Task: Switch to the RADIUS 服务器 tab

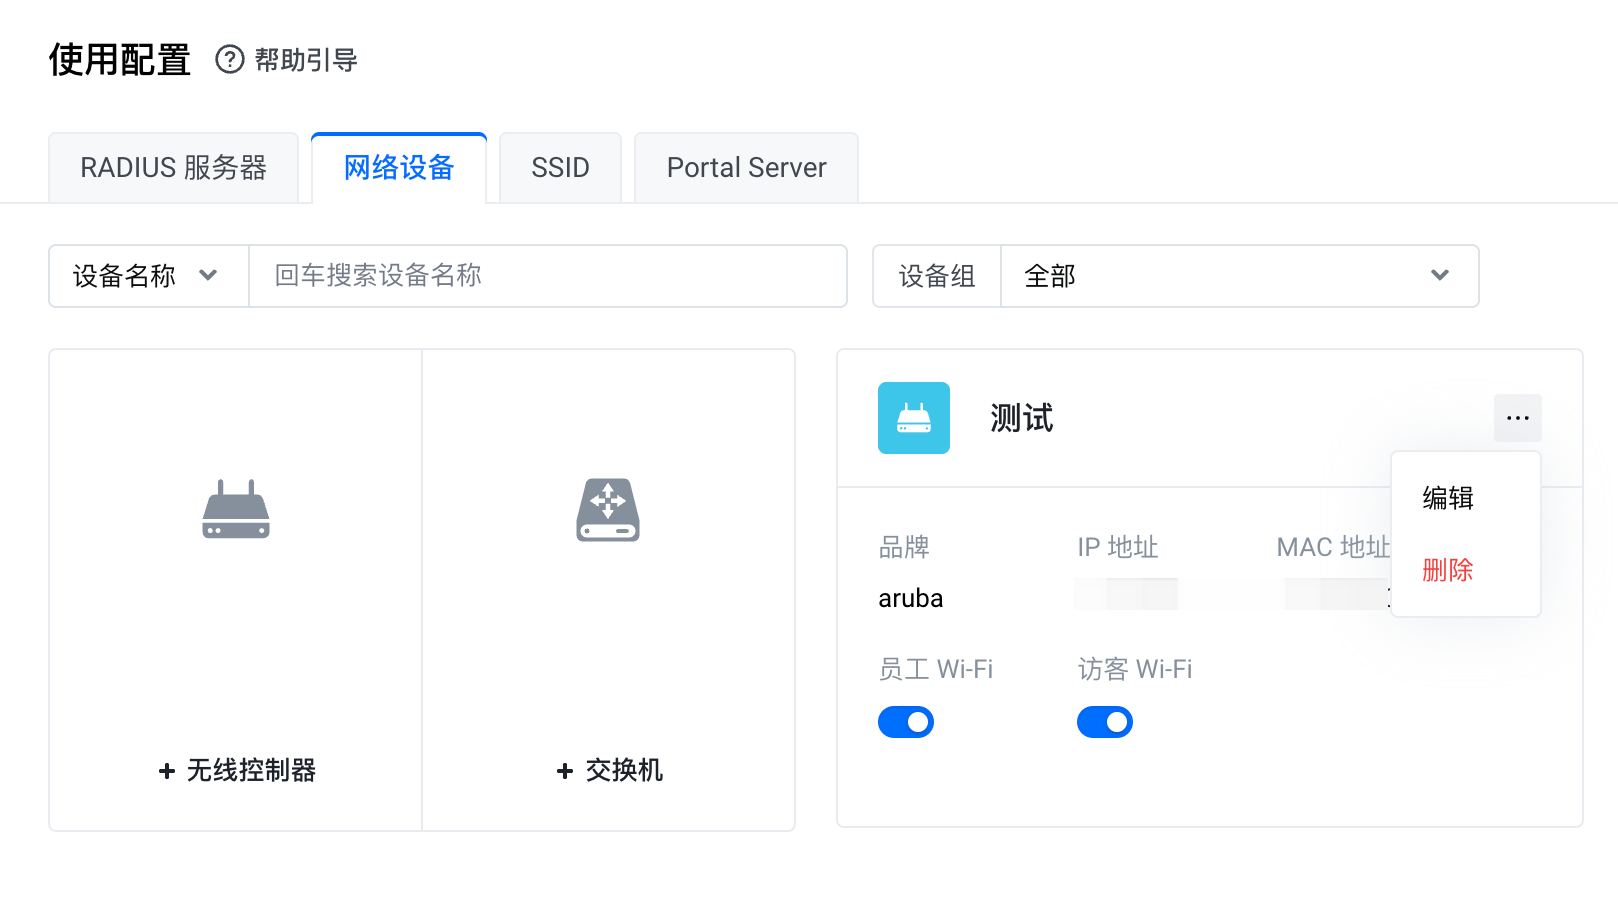Action: [x=174, y=168]
